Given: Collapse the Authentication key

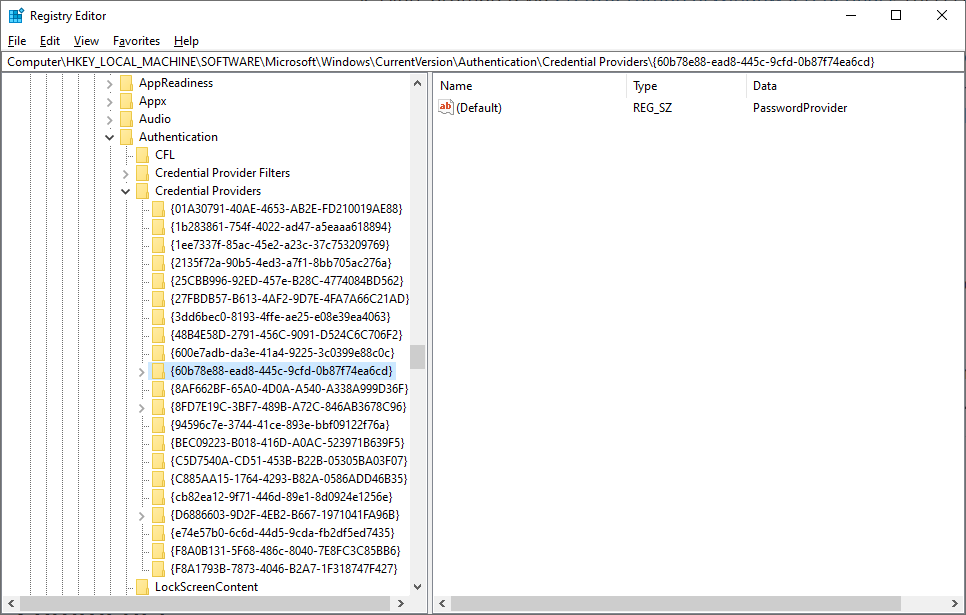Looking at the screenshot, I should point(108,137).
